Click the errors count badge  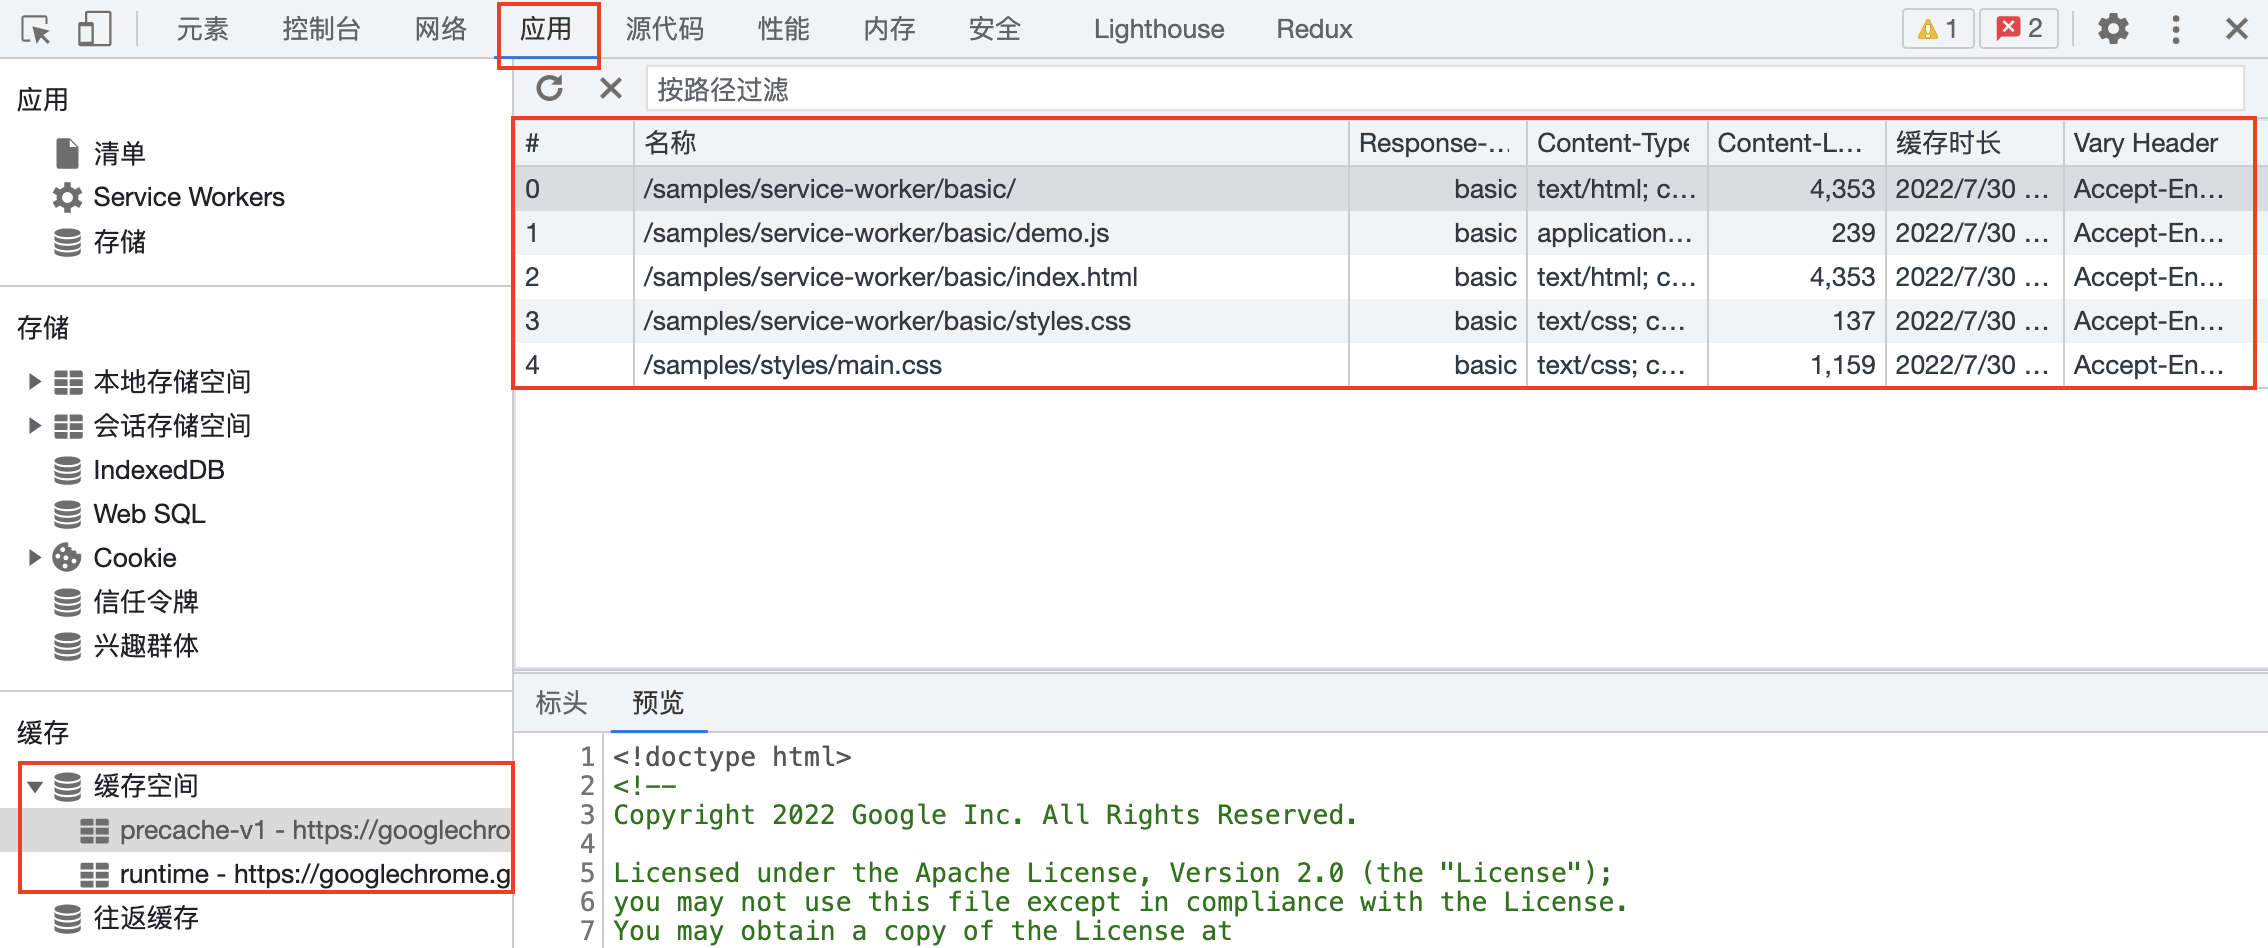pyautogui.click(x=2019, y=29)
